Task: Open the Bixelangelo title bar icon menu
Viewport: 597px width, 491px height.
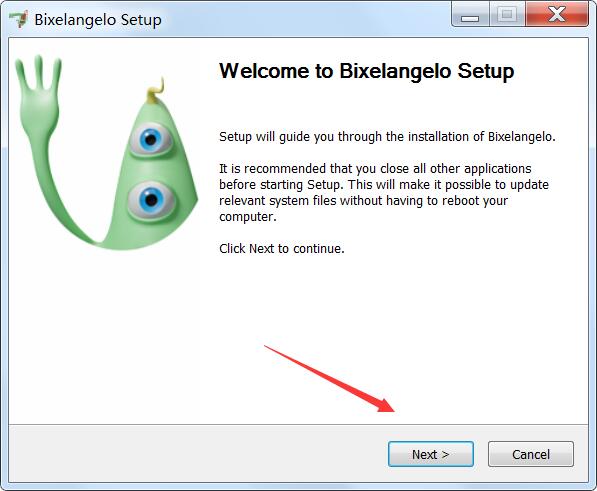Action: [18, 19]
